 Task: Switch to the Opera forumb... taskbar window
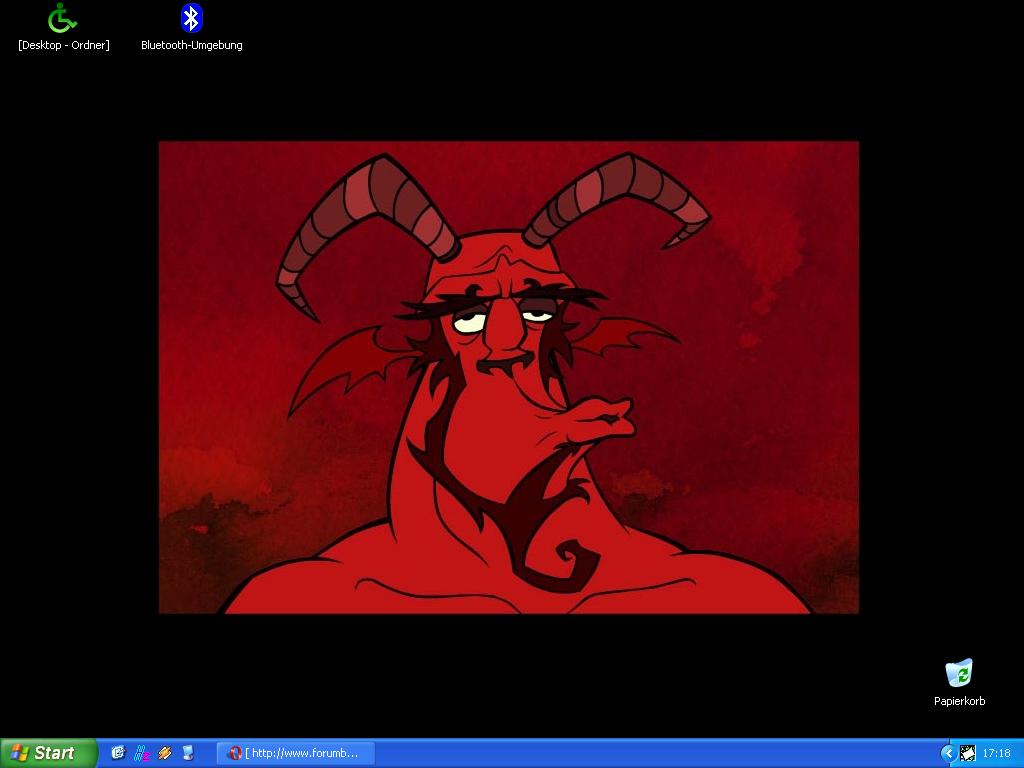point(296,753)
